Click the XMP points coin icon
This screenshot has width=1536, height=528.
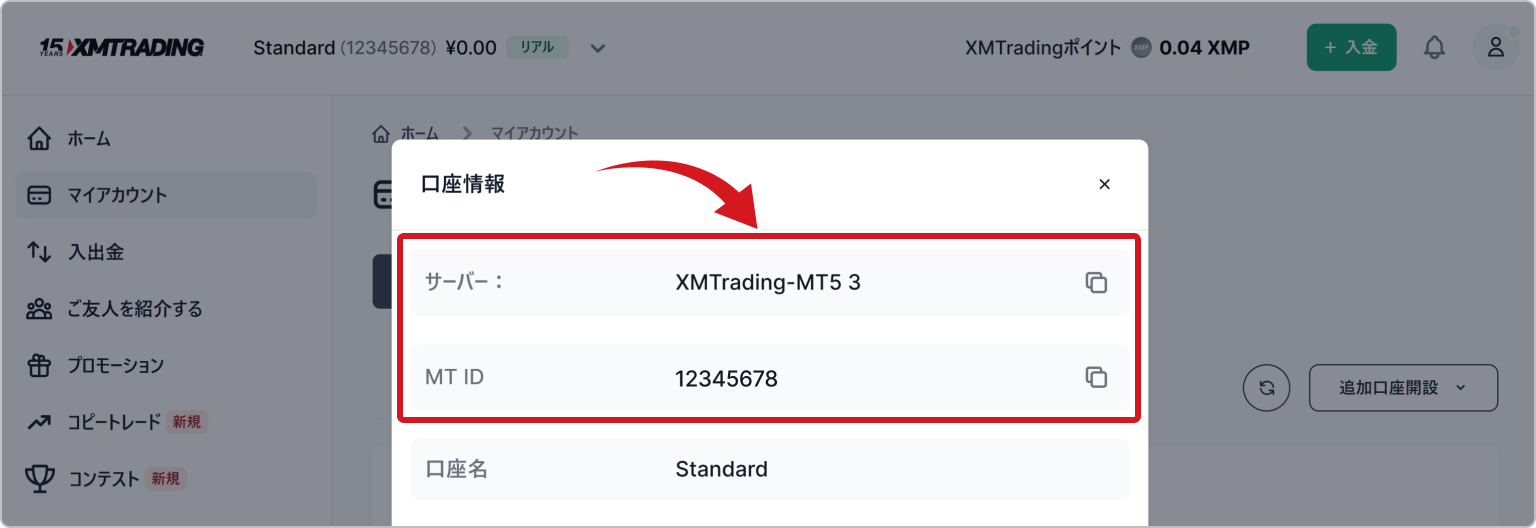[1141, 47]
